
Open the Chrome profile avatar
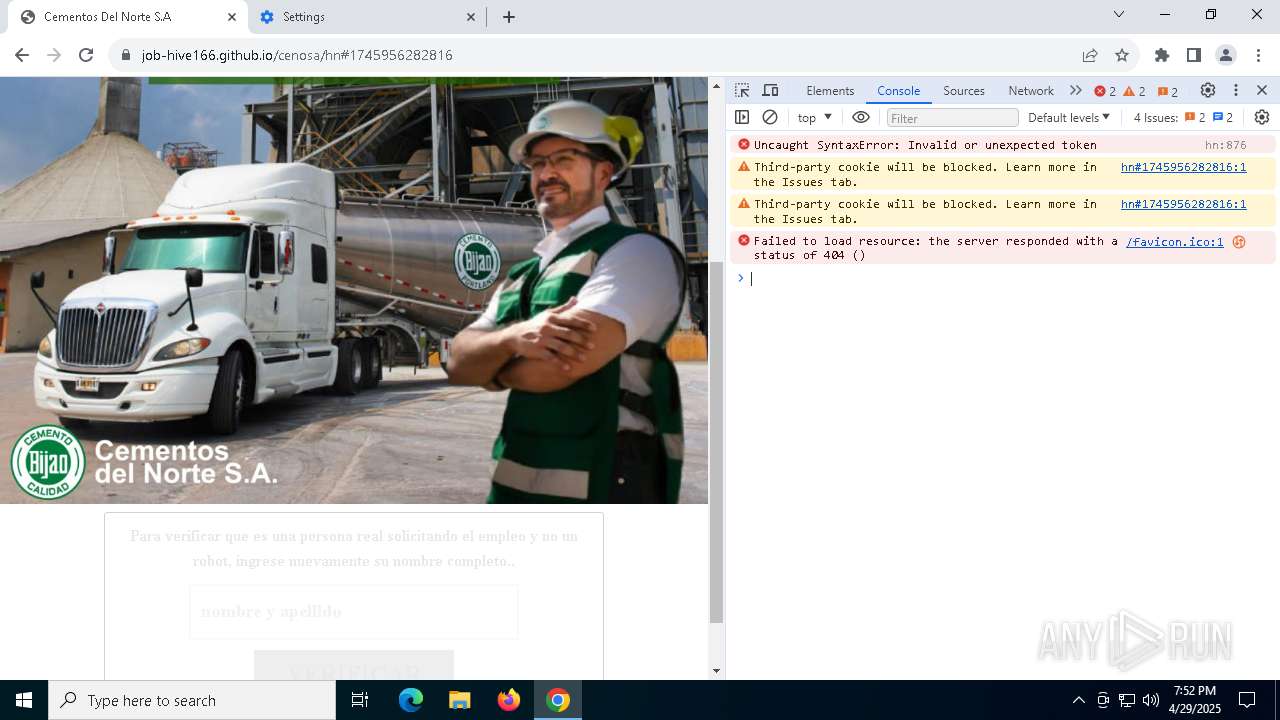coord(1226,55)
